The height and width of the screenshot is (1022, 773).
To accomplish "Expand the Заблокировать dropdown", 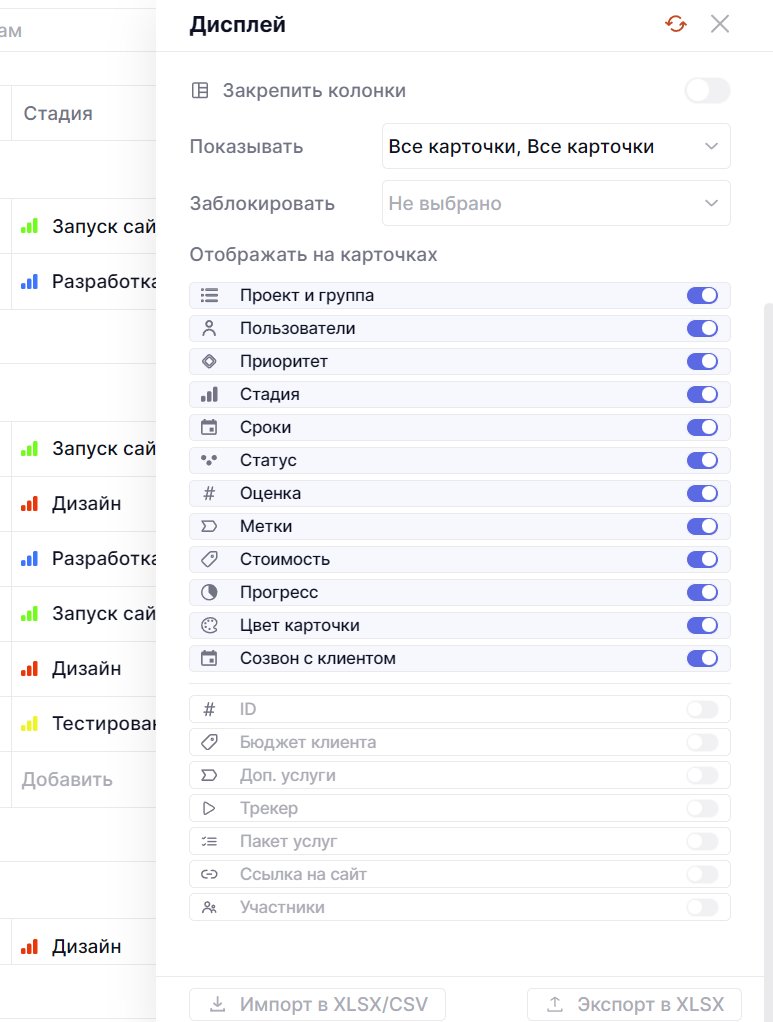I will click(x=556, y=204).
